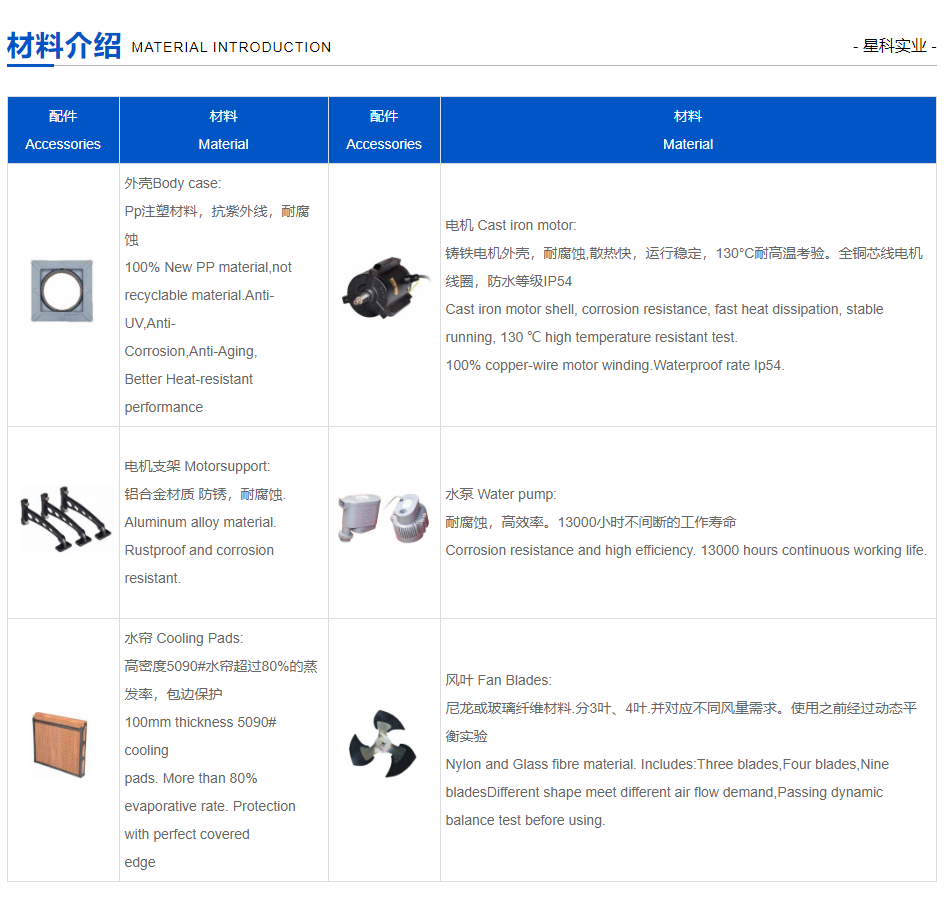
Task: Click 'Corrosion,Anti-Aging,' text line
Action: [191, 351]
